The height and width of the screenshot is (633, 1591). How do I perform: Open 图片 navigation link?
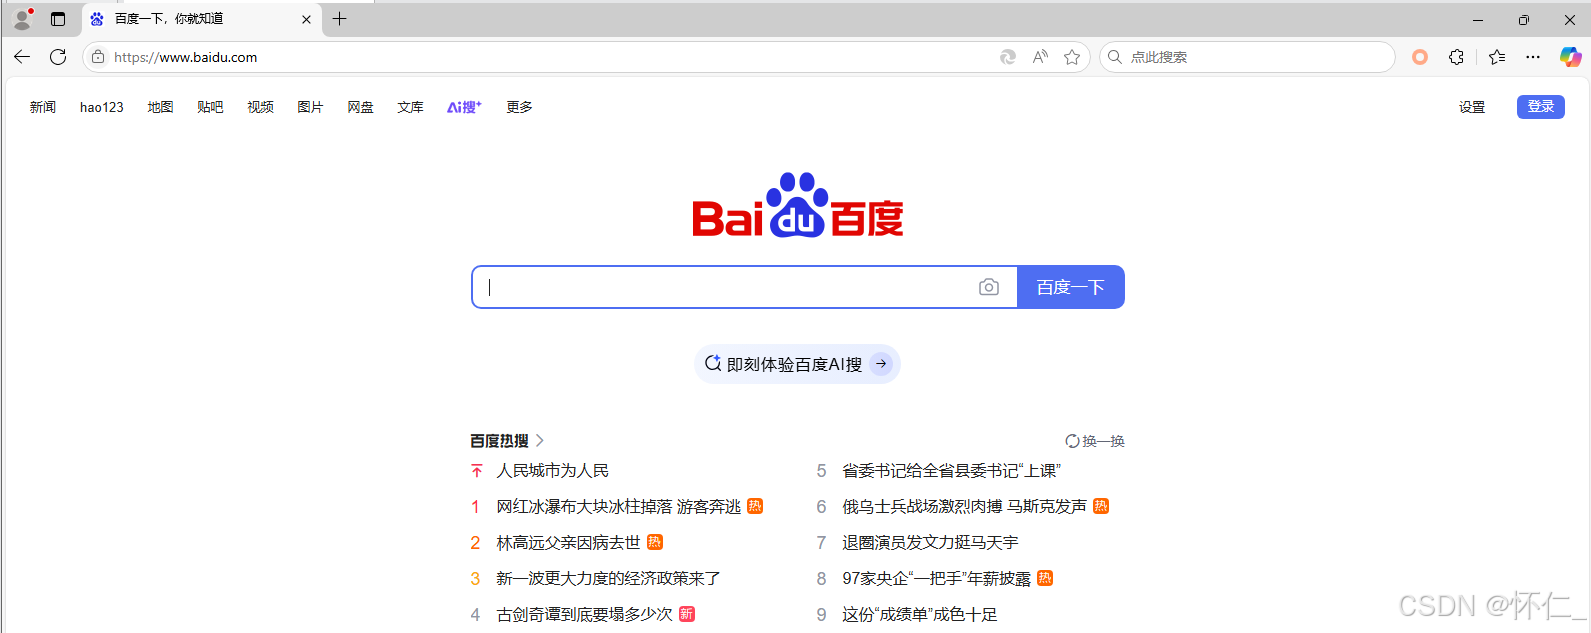(311, 107)
